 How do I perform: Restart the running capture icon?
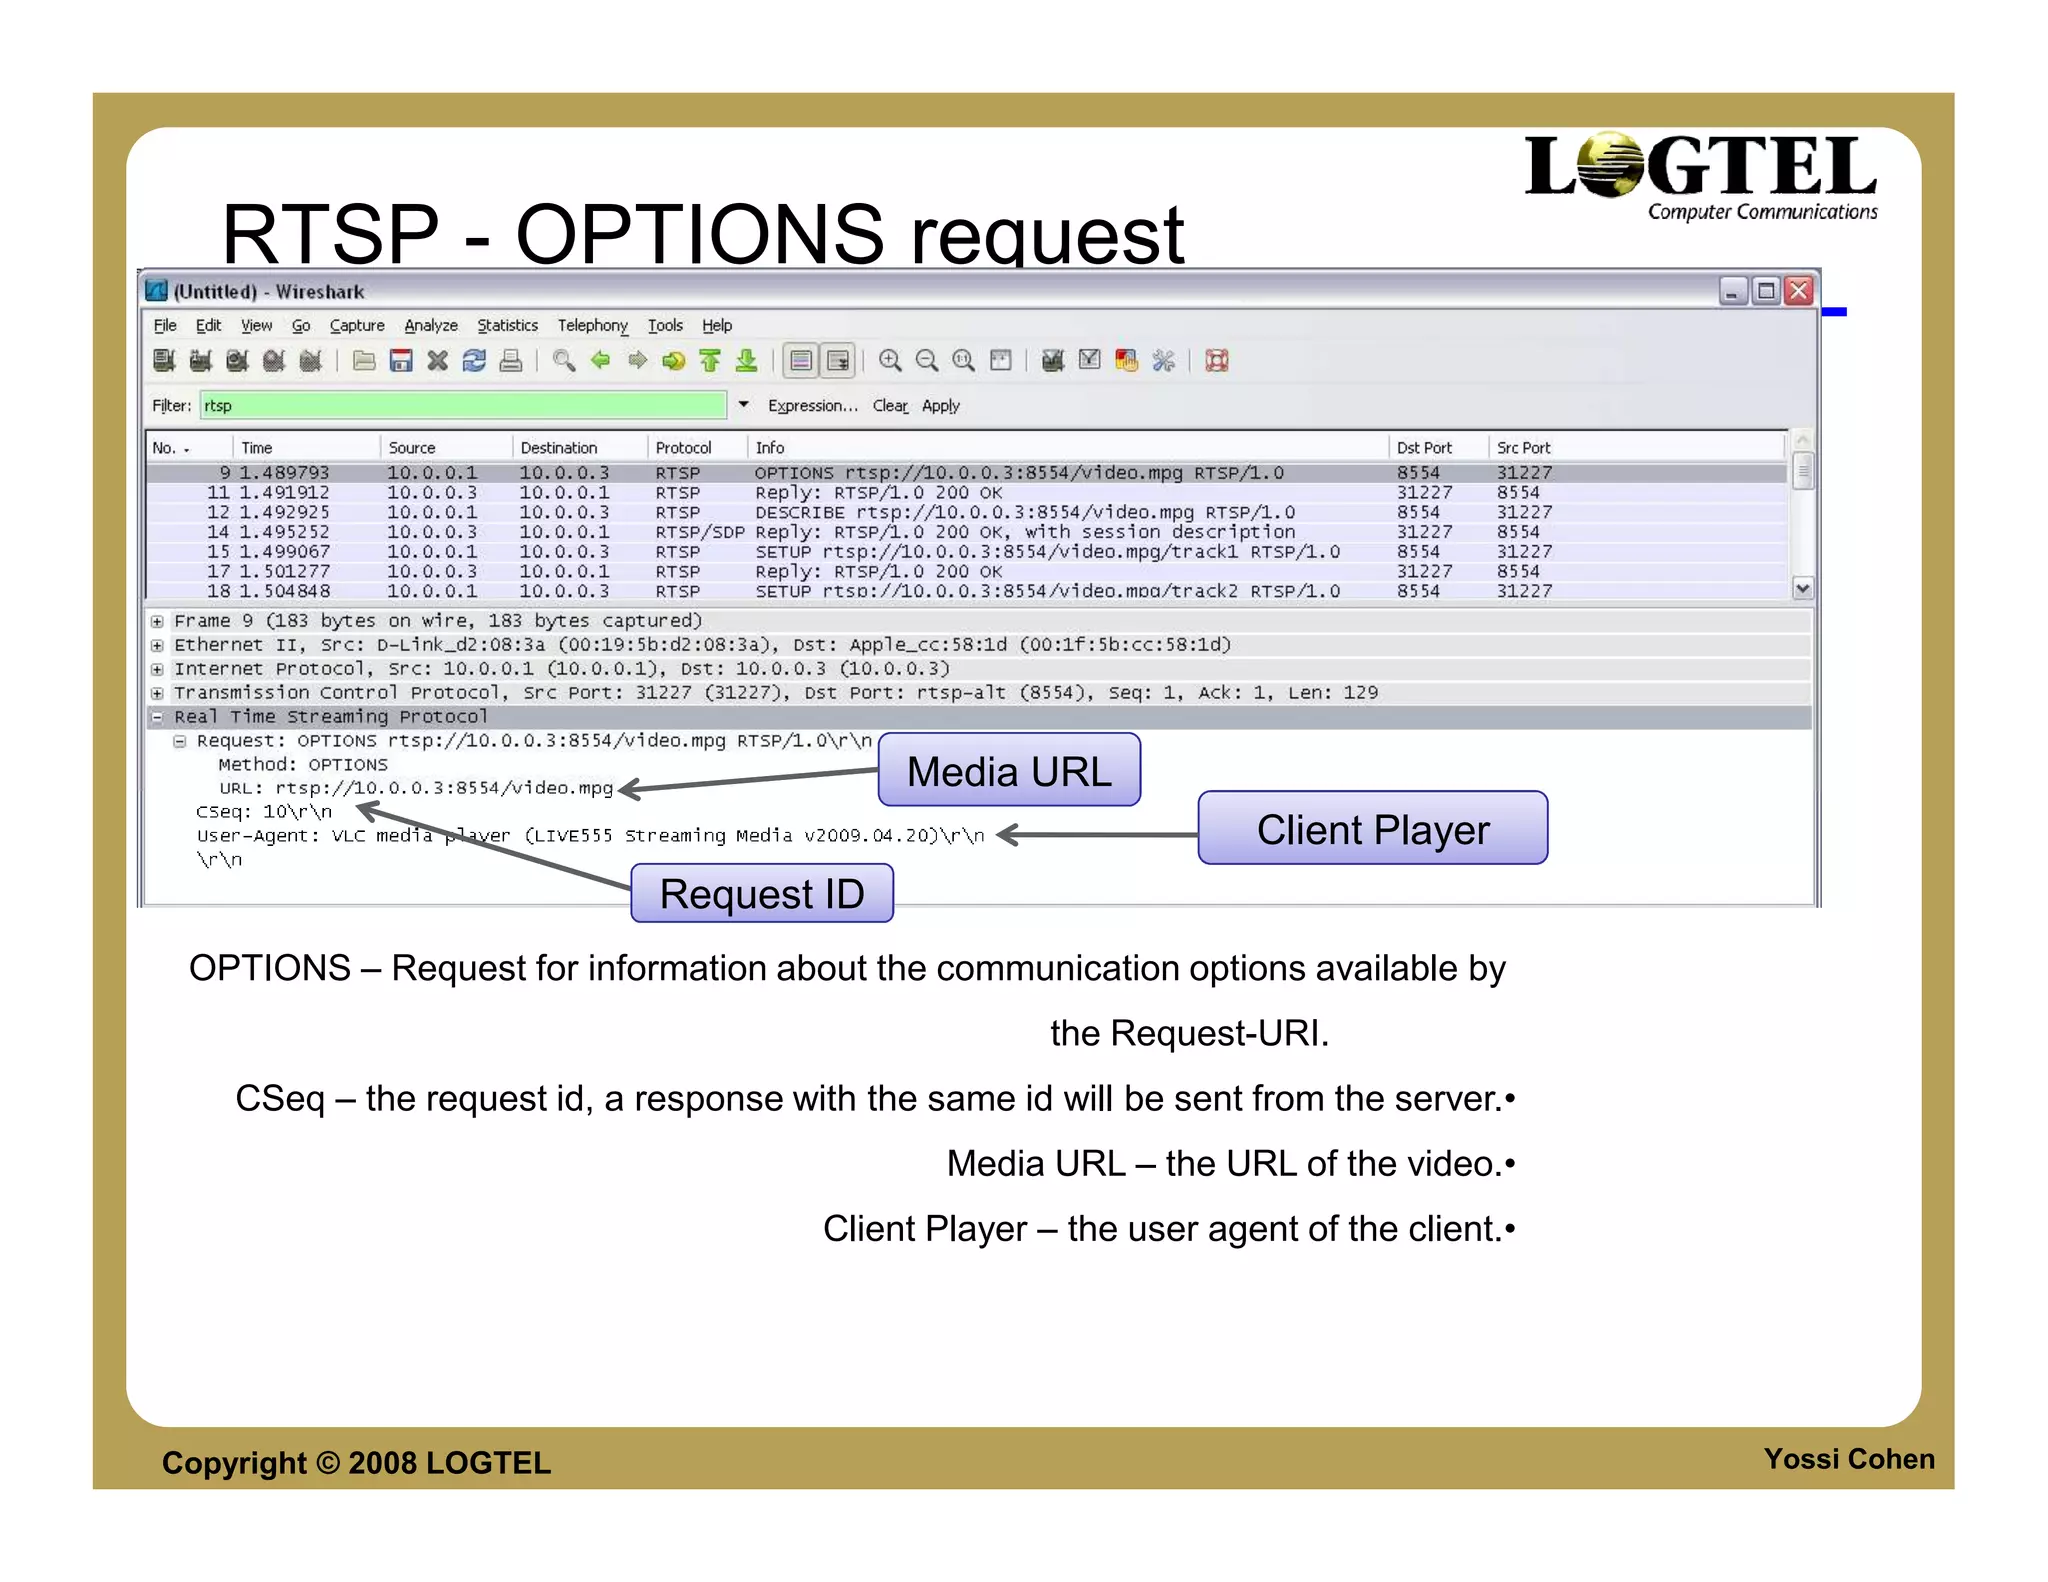(x=311, y=361)
